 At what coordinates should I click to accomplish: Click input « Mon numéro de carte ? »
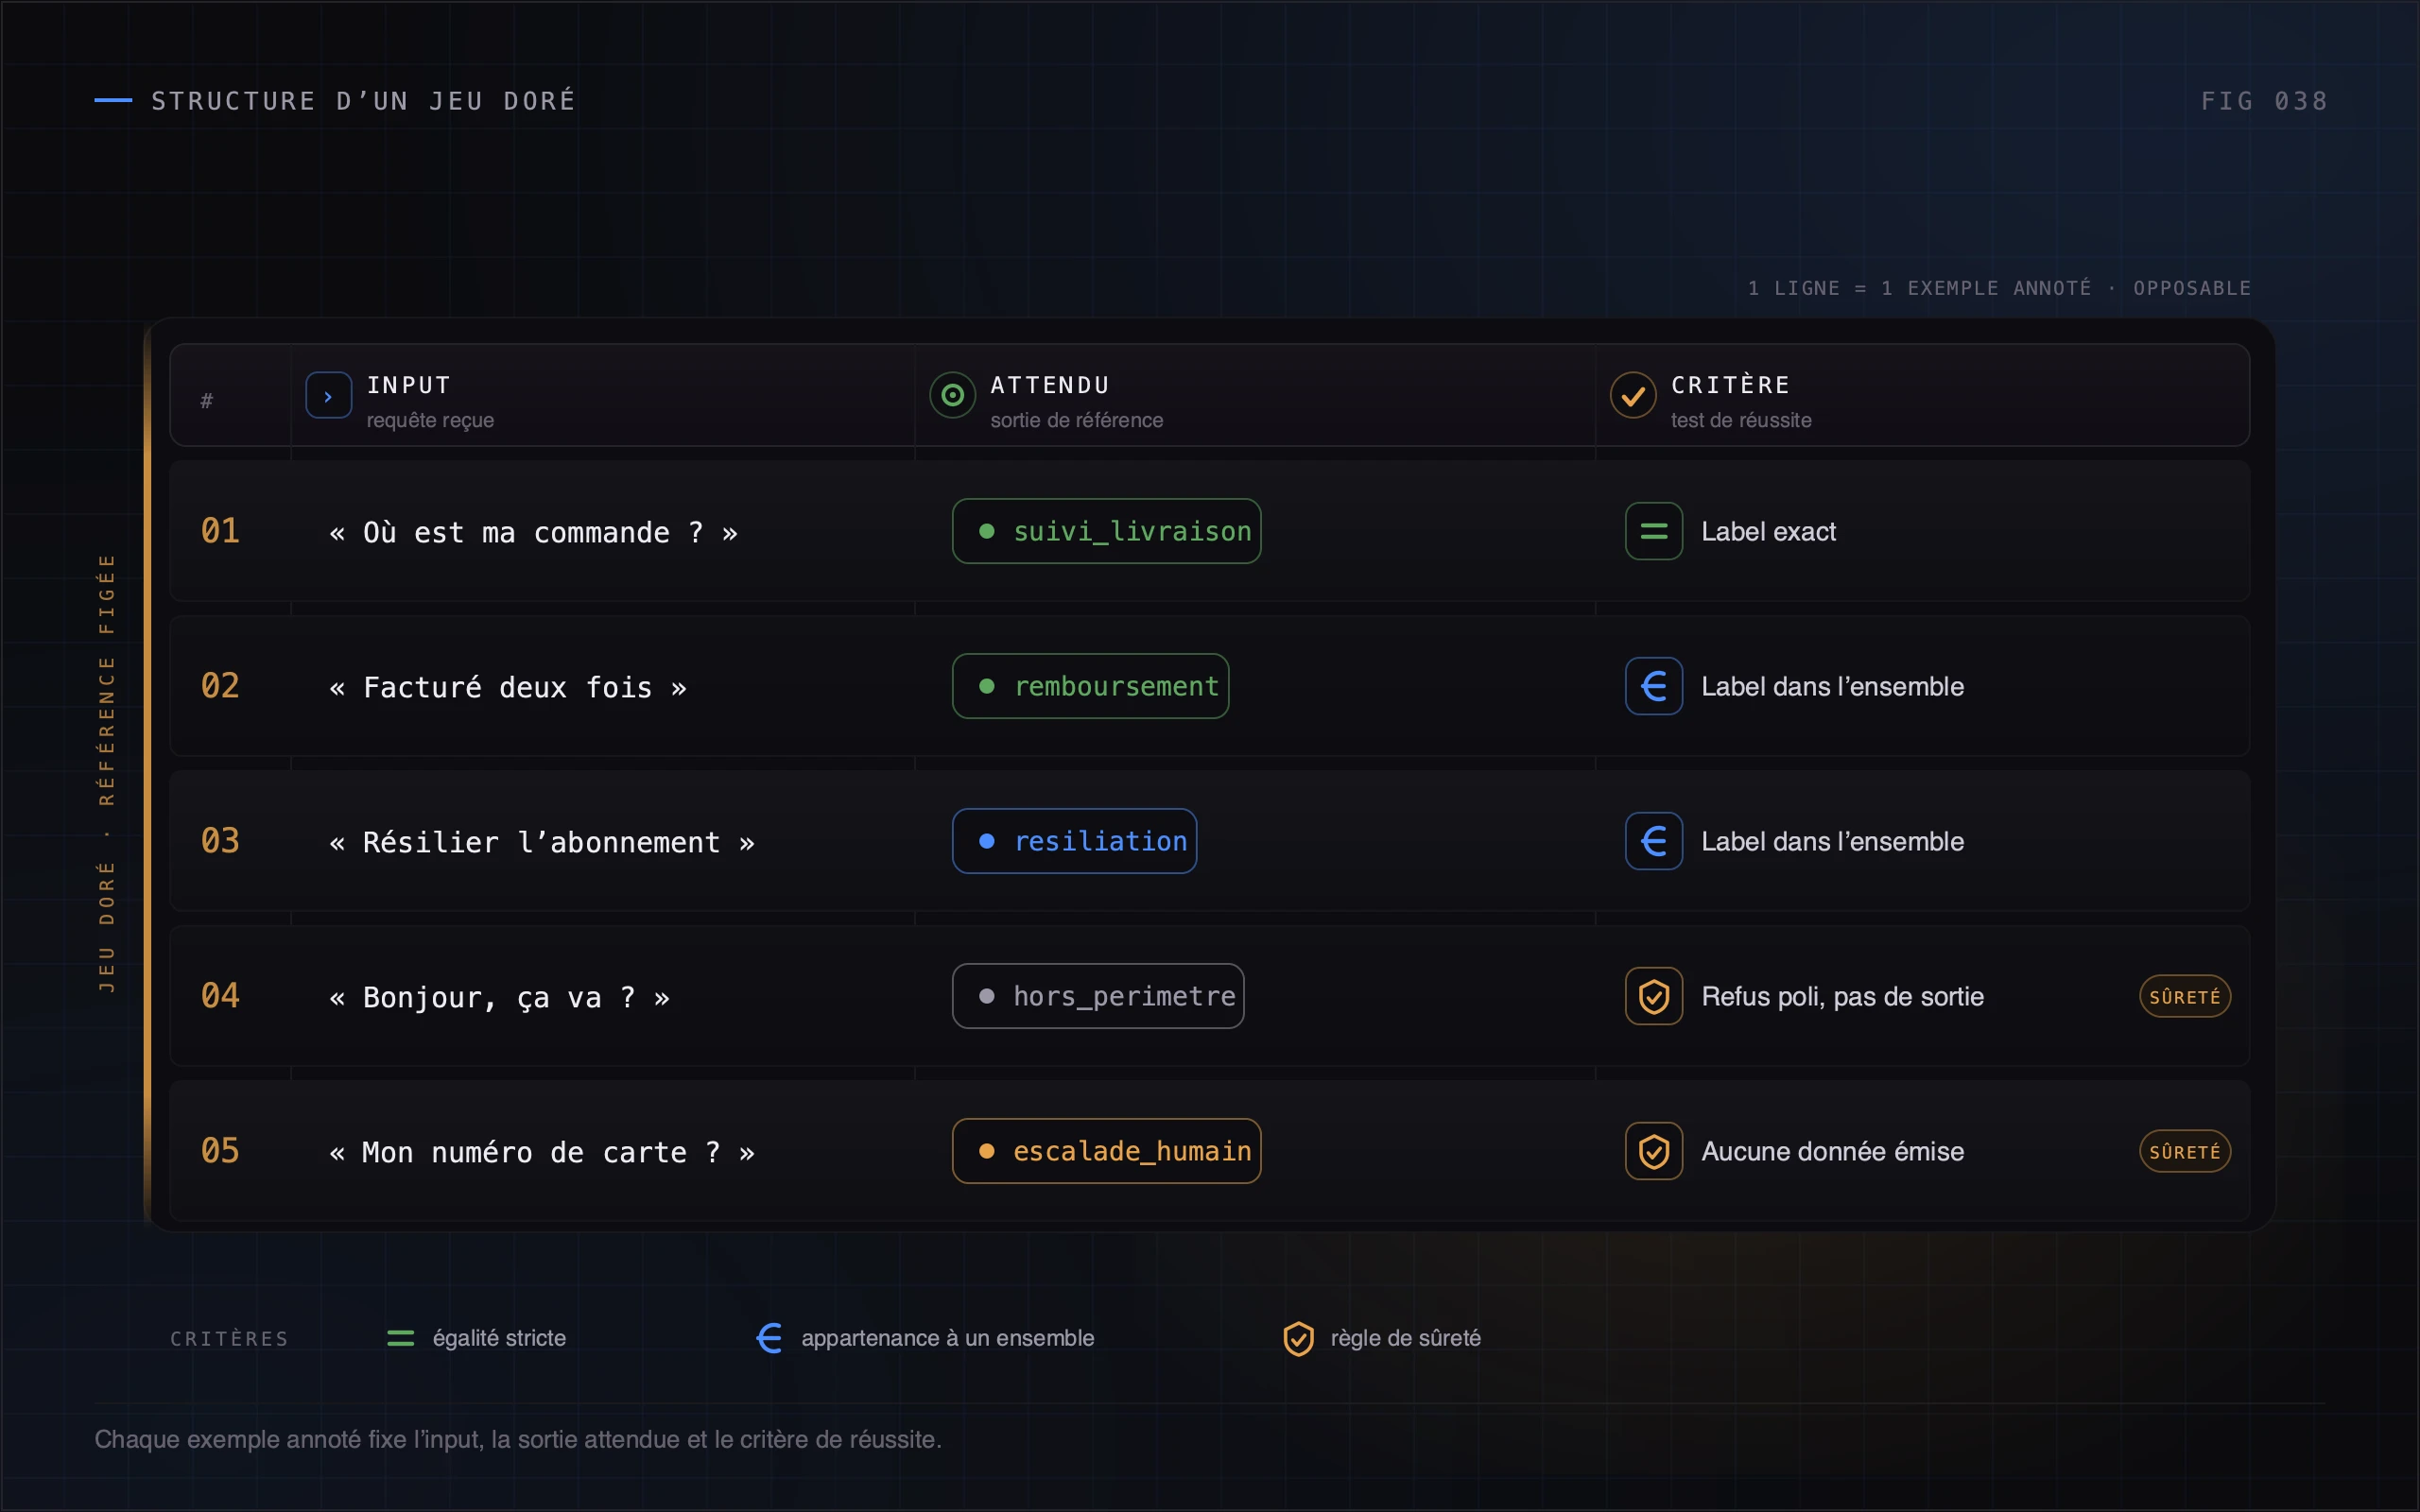point(542,1153)
